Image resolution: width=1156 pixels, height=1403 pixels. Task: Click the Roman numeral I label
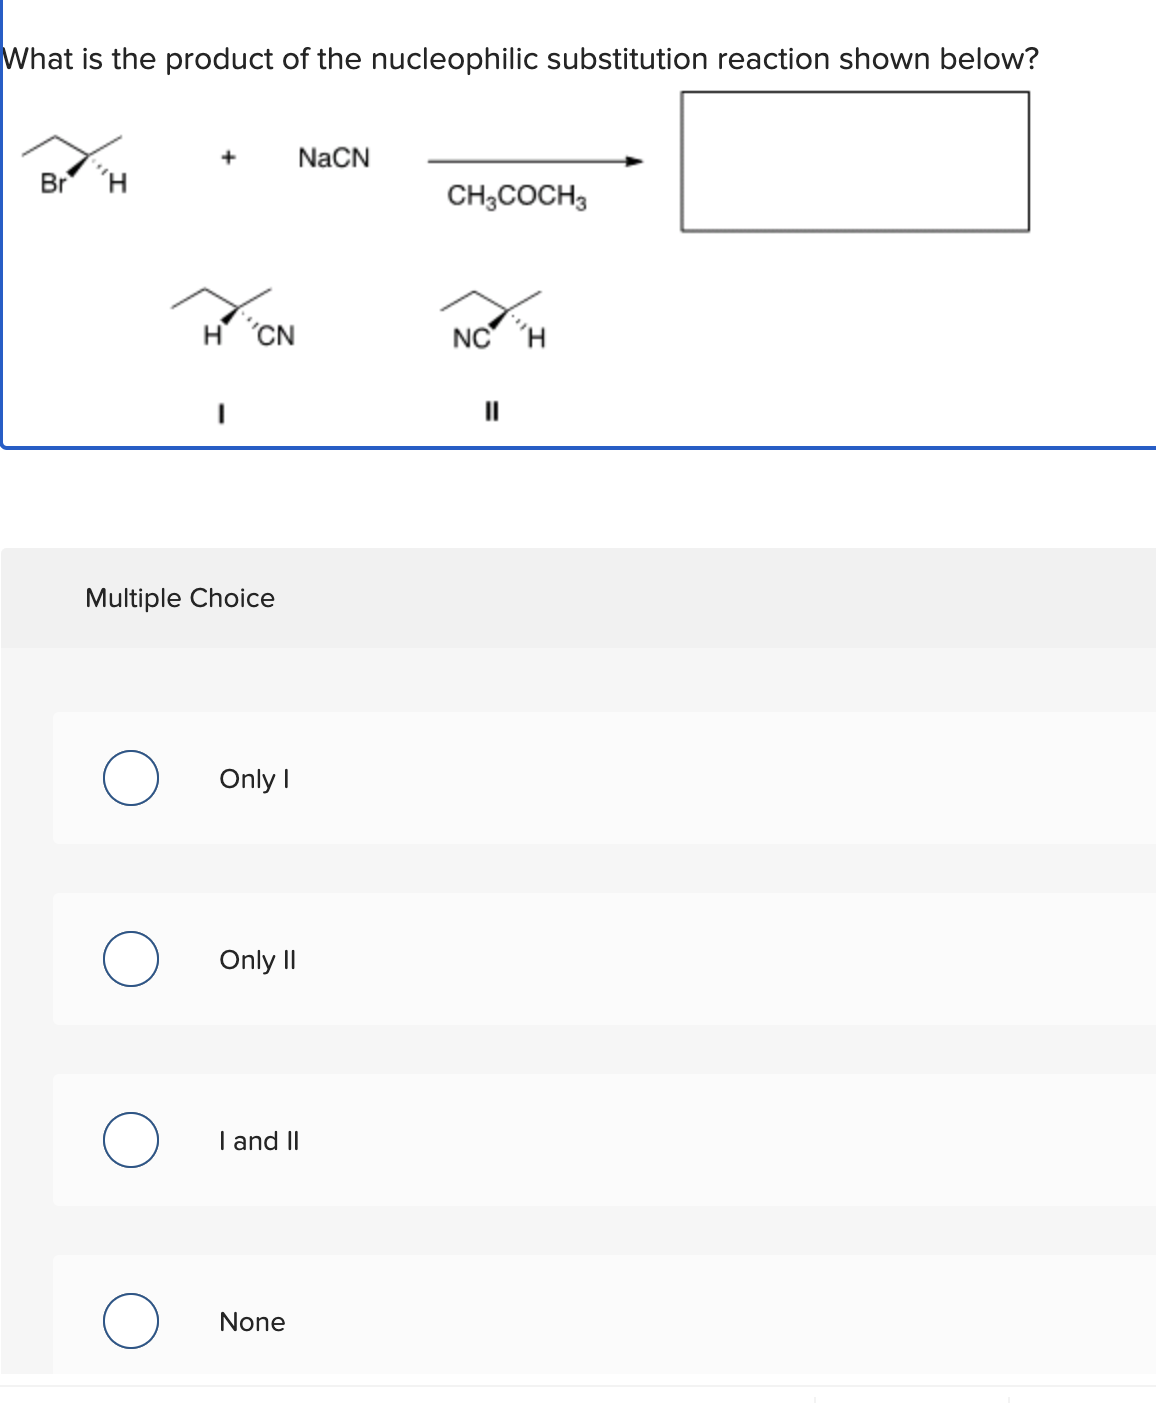pos(221,410)
